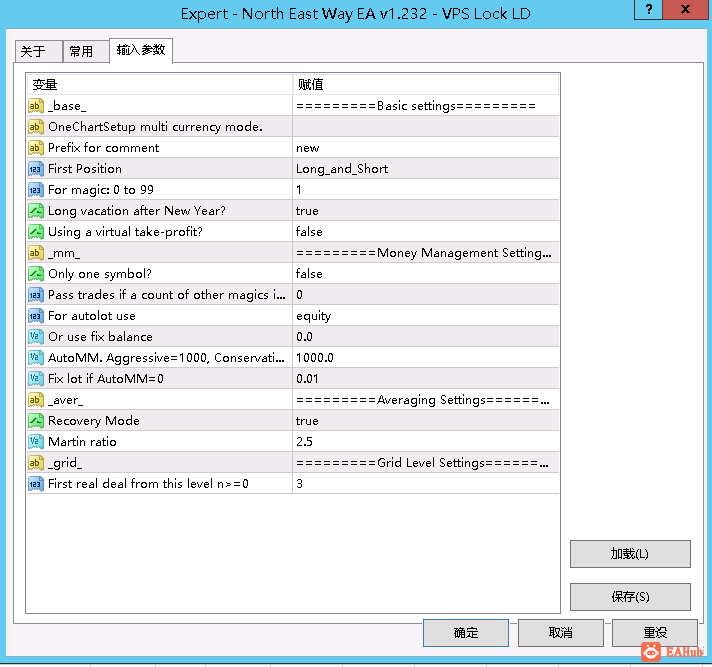Select the Money Management Setting value cell

[x=425, y=252]
